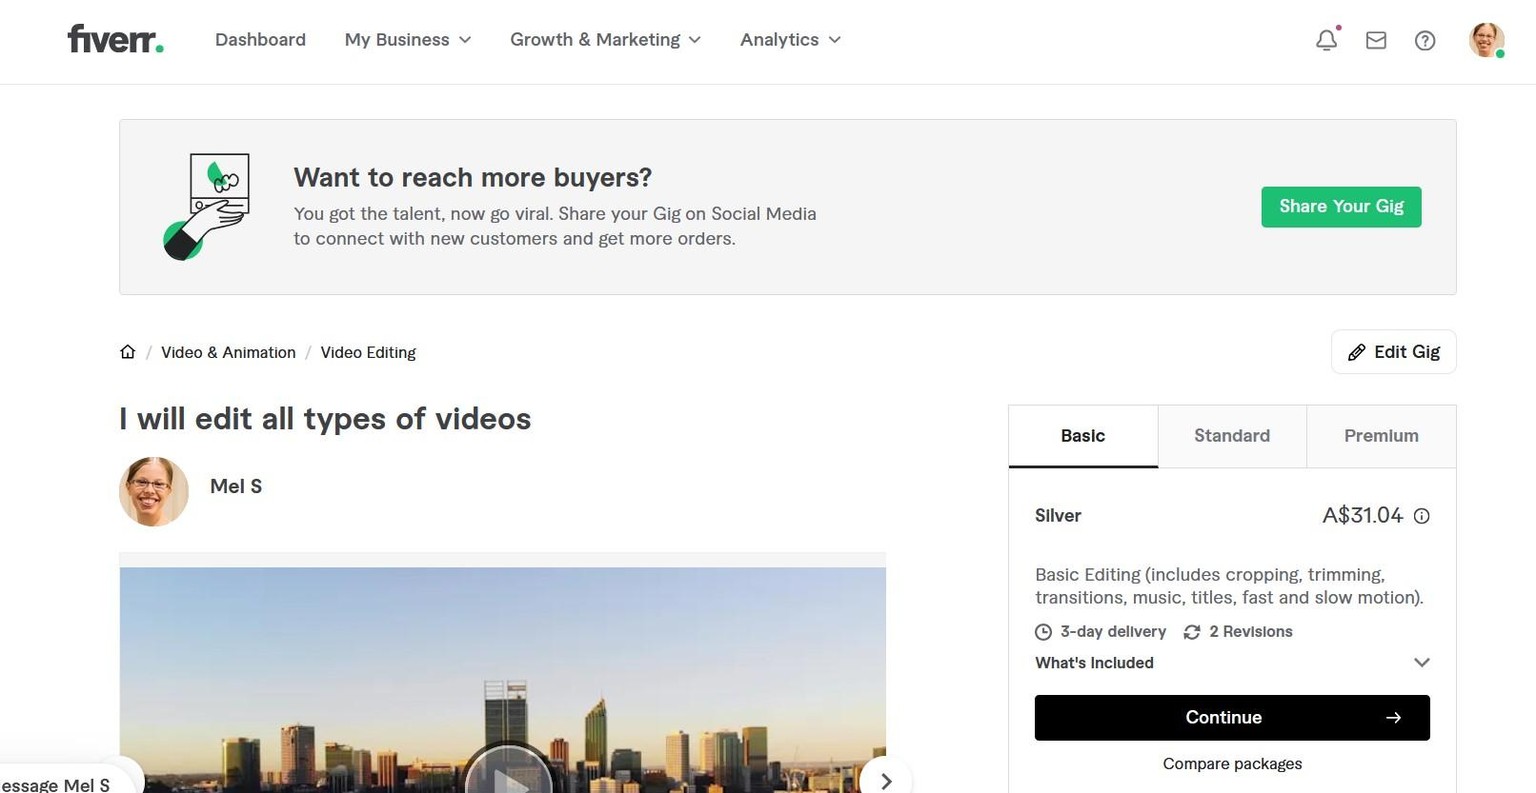Click the price info icon beside A$31.04
Viewport: 1536px width, 793px height.
pos(1422,516)
